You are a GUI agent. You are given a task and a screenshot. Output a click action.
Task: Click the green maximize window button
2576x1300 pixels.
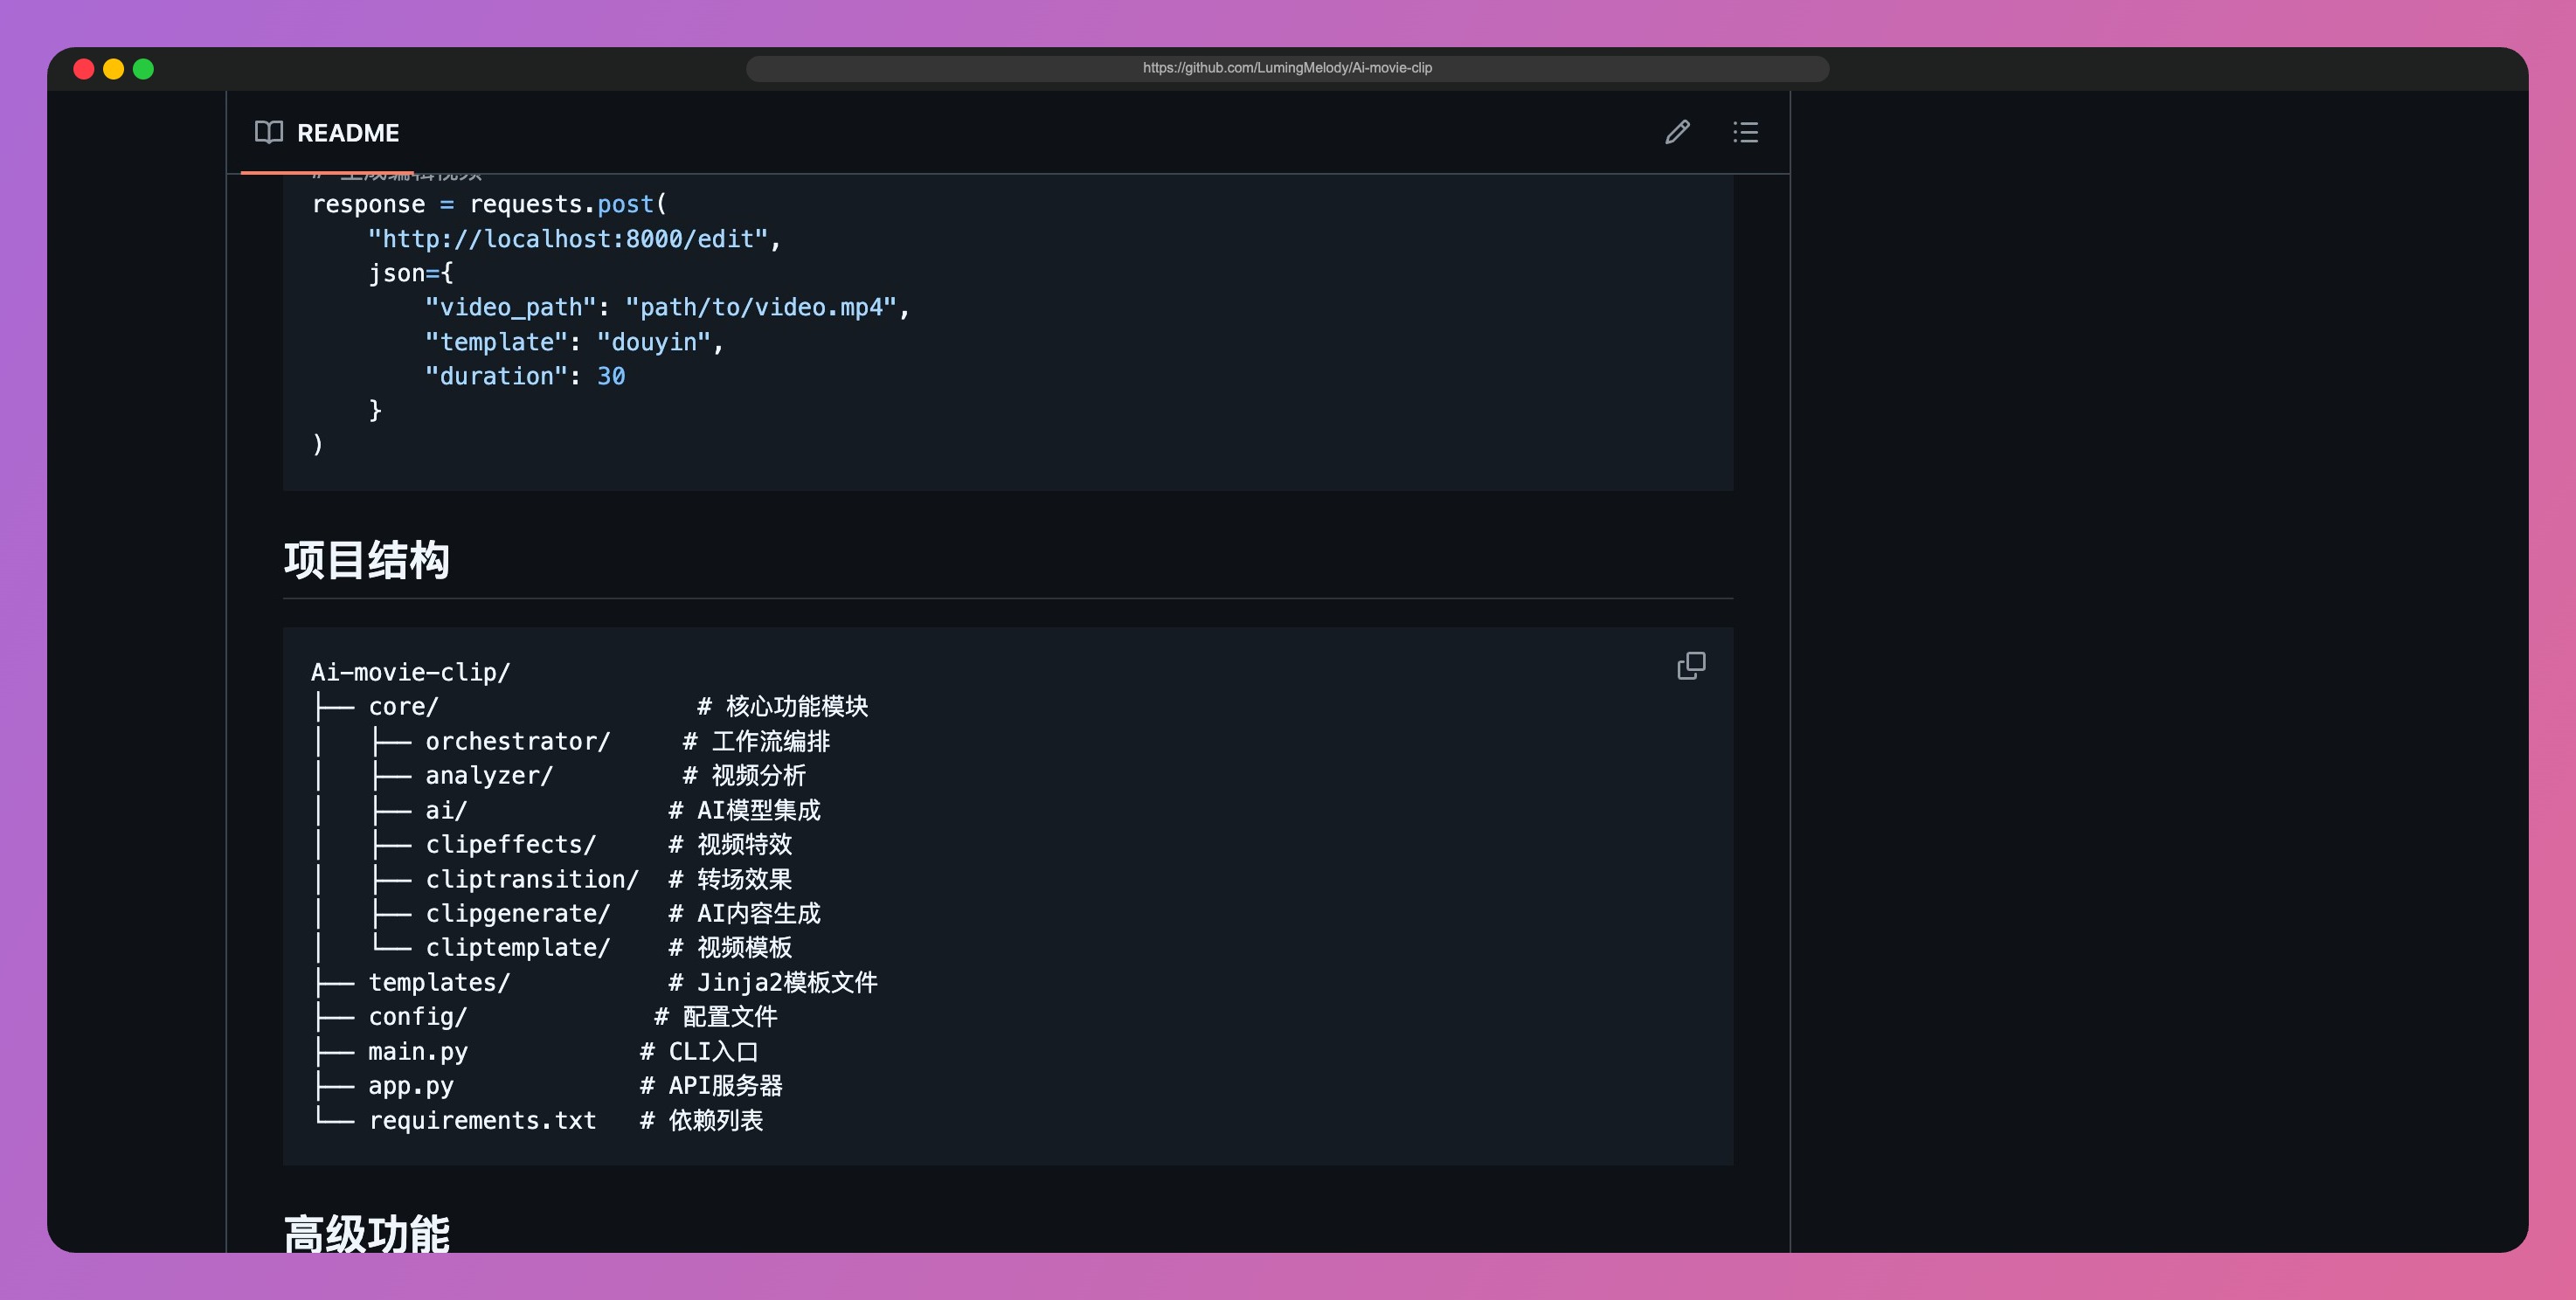144,69
